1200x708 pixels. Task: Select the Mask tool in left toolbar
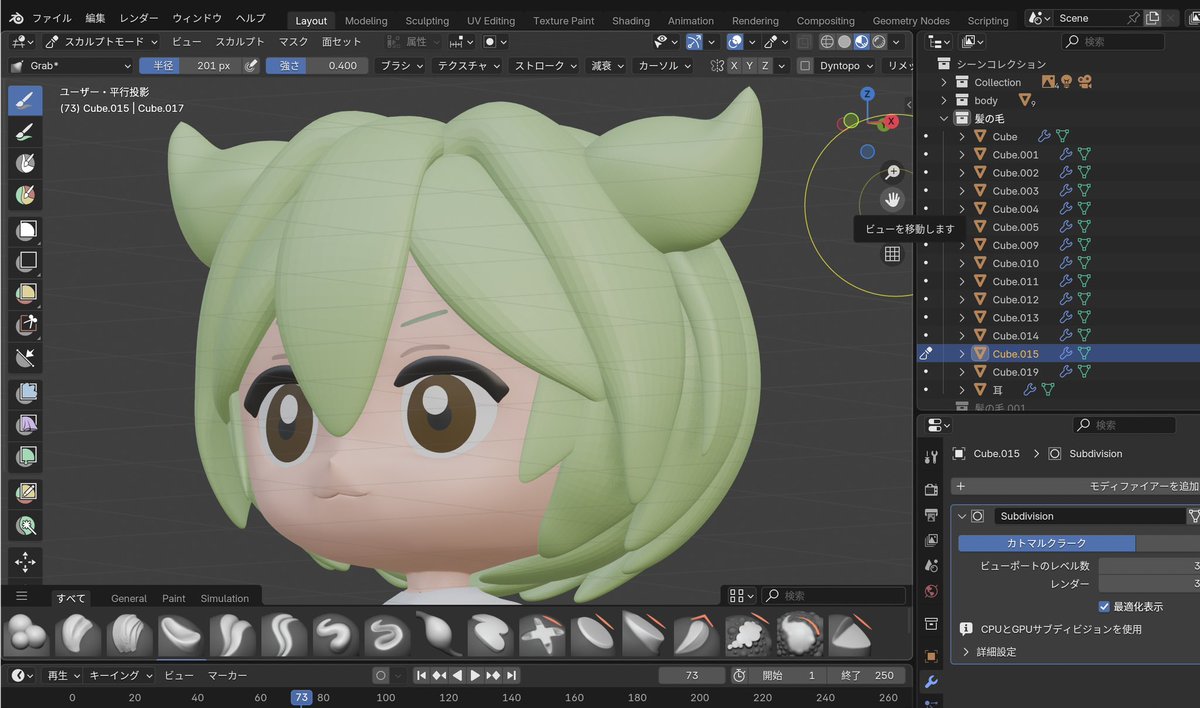pyautogui.click(x=26, y=163)
